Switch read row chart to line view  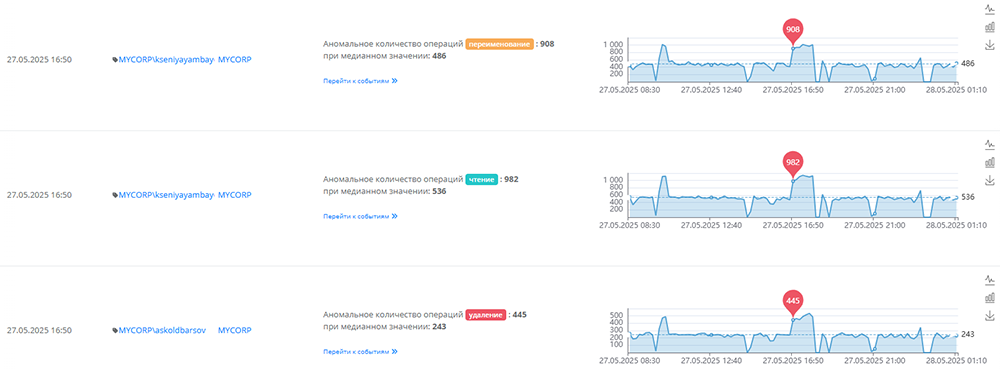990,144
